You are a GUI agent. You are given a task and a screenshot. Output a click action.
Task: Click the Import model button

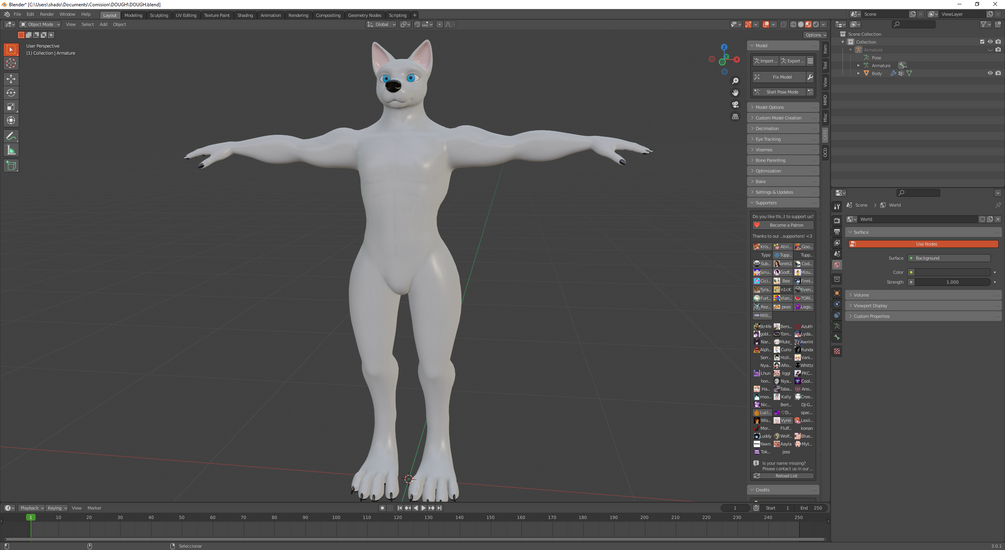[x=764, y=61]
